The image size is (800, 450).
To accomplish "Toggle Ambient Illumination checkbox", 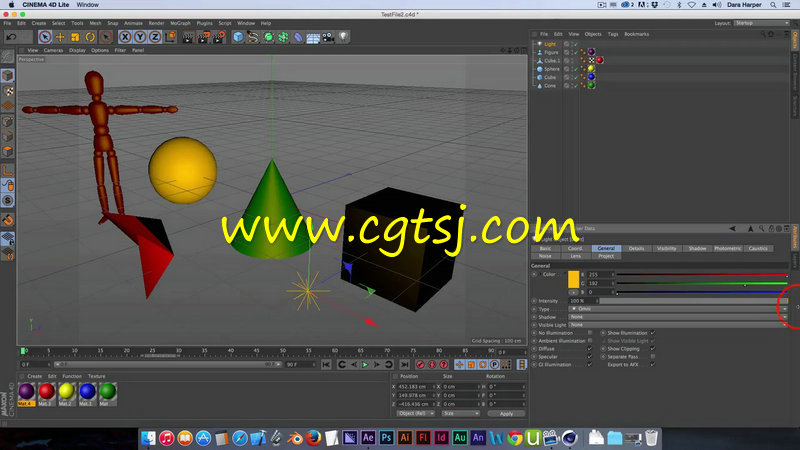I will pos(590,341).
